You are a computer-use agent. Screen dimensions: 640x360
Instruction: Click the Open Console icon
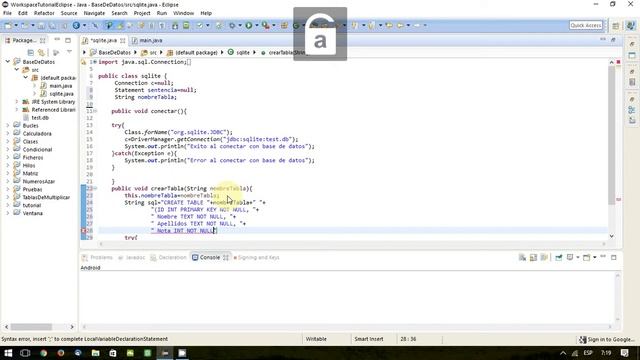click(587, 257)
